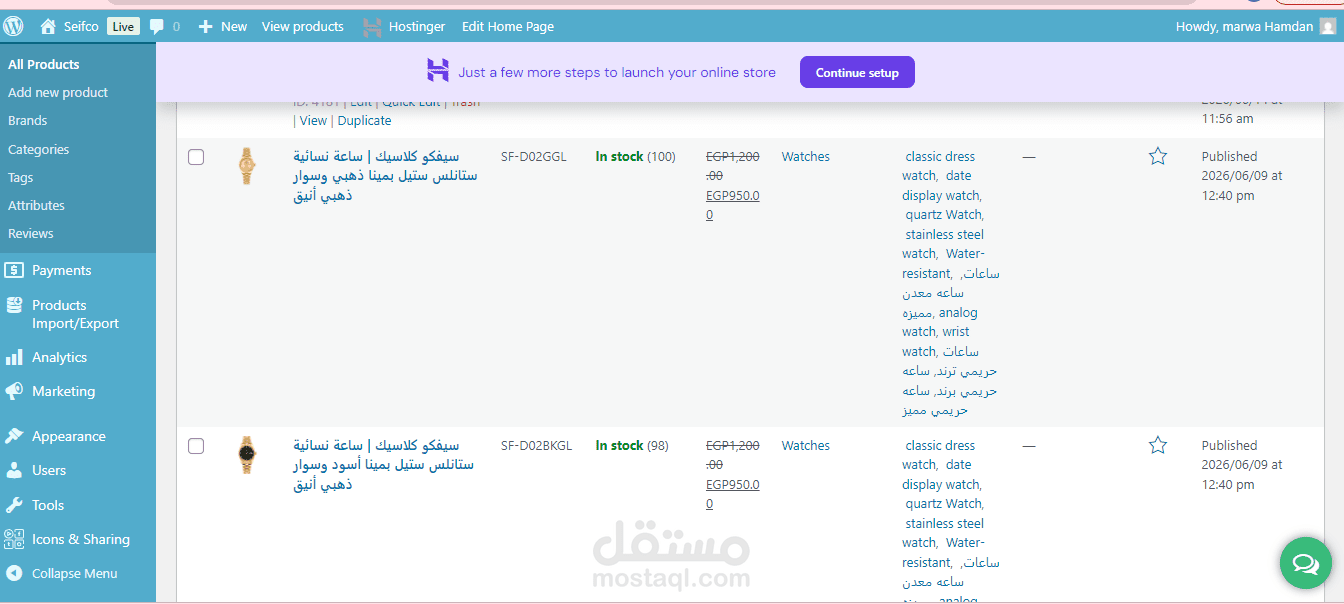1344x604 pixels.
Task: Click the black dial watch thumbnail SF-D02BKGL
Action: tap(247, 455)
